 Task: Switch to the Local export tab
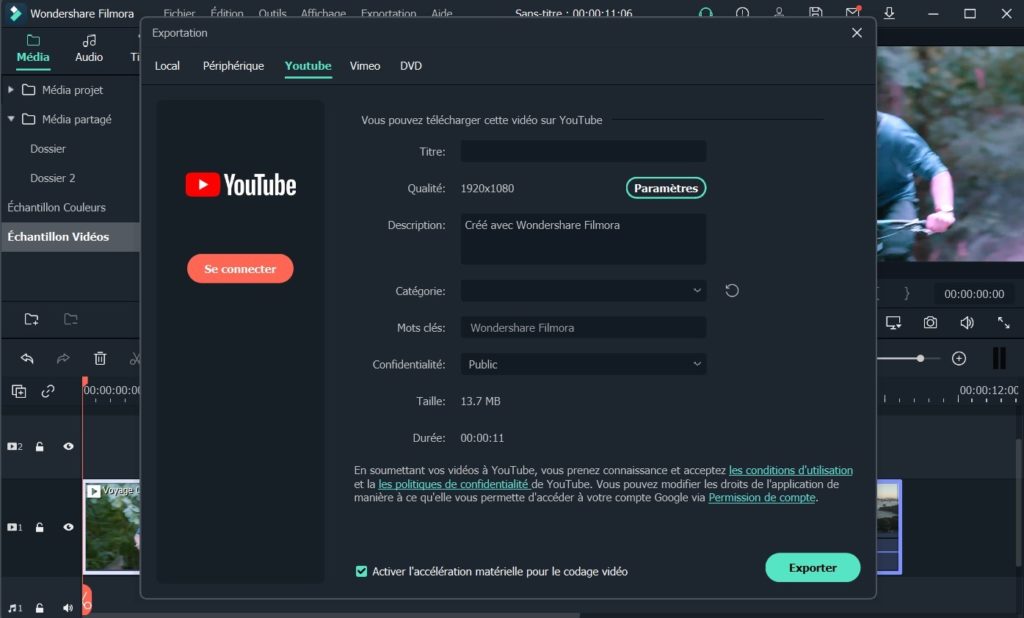click(167, 66)
